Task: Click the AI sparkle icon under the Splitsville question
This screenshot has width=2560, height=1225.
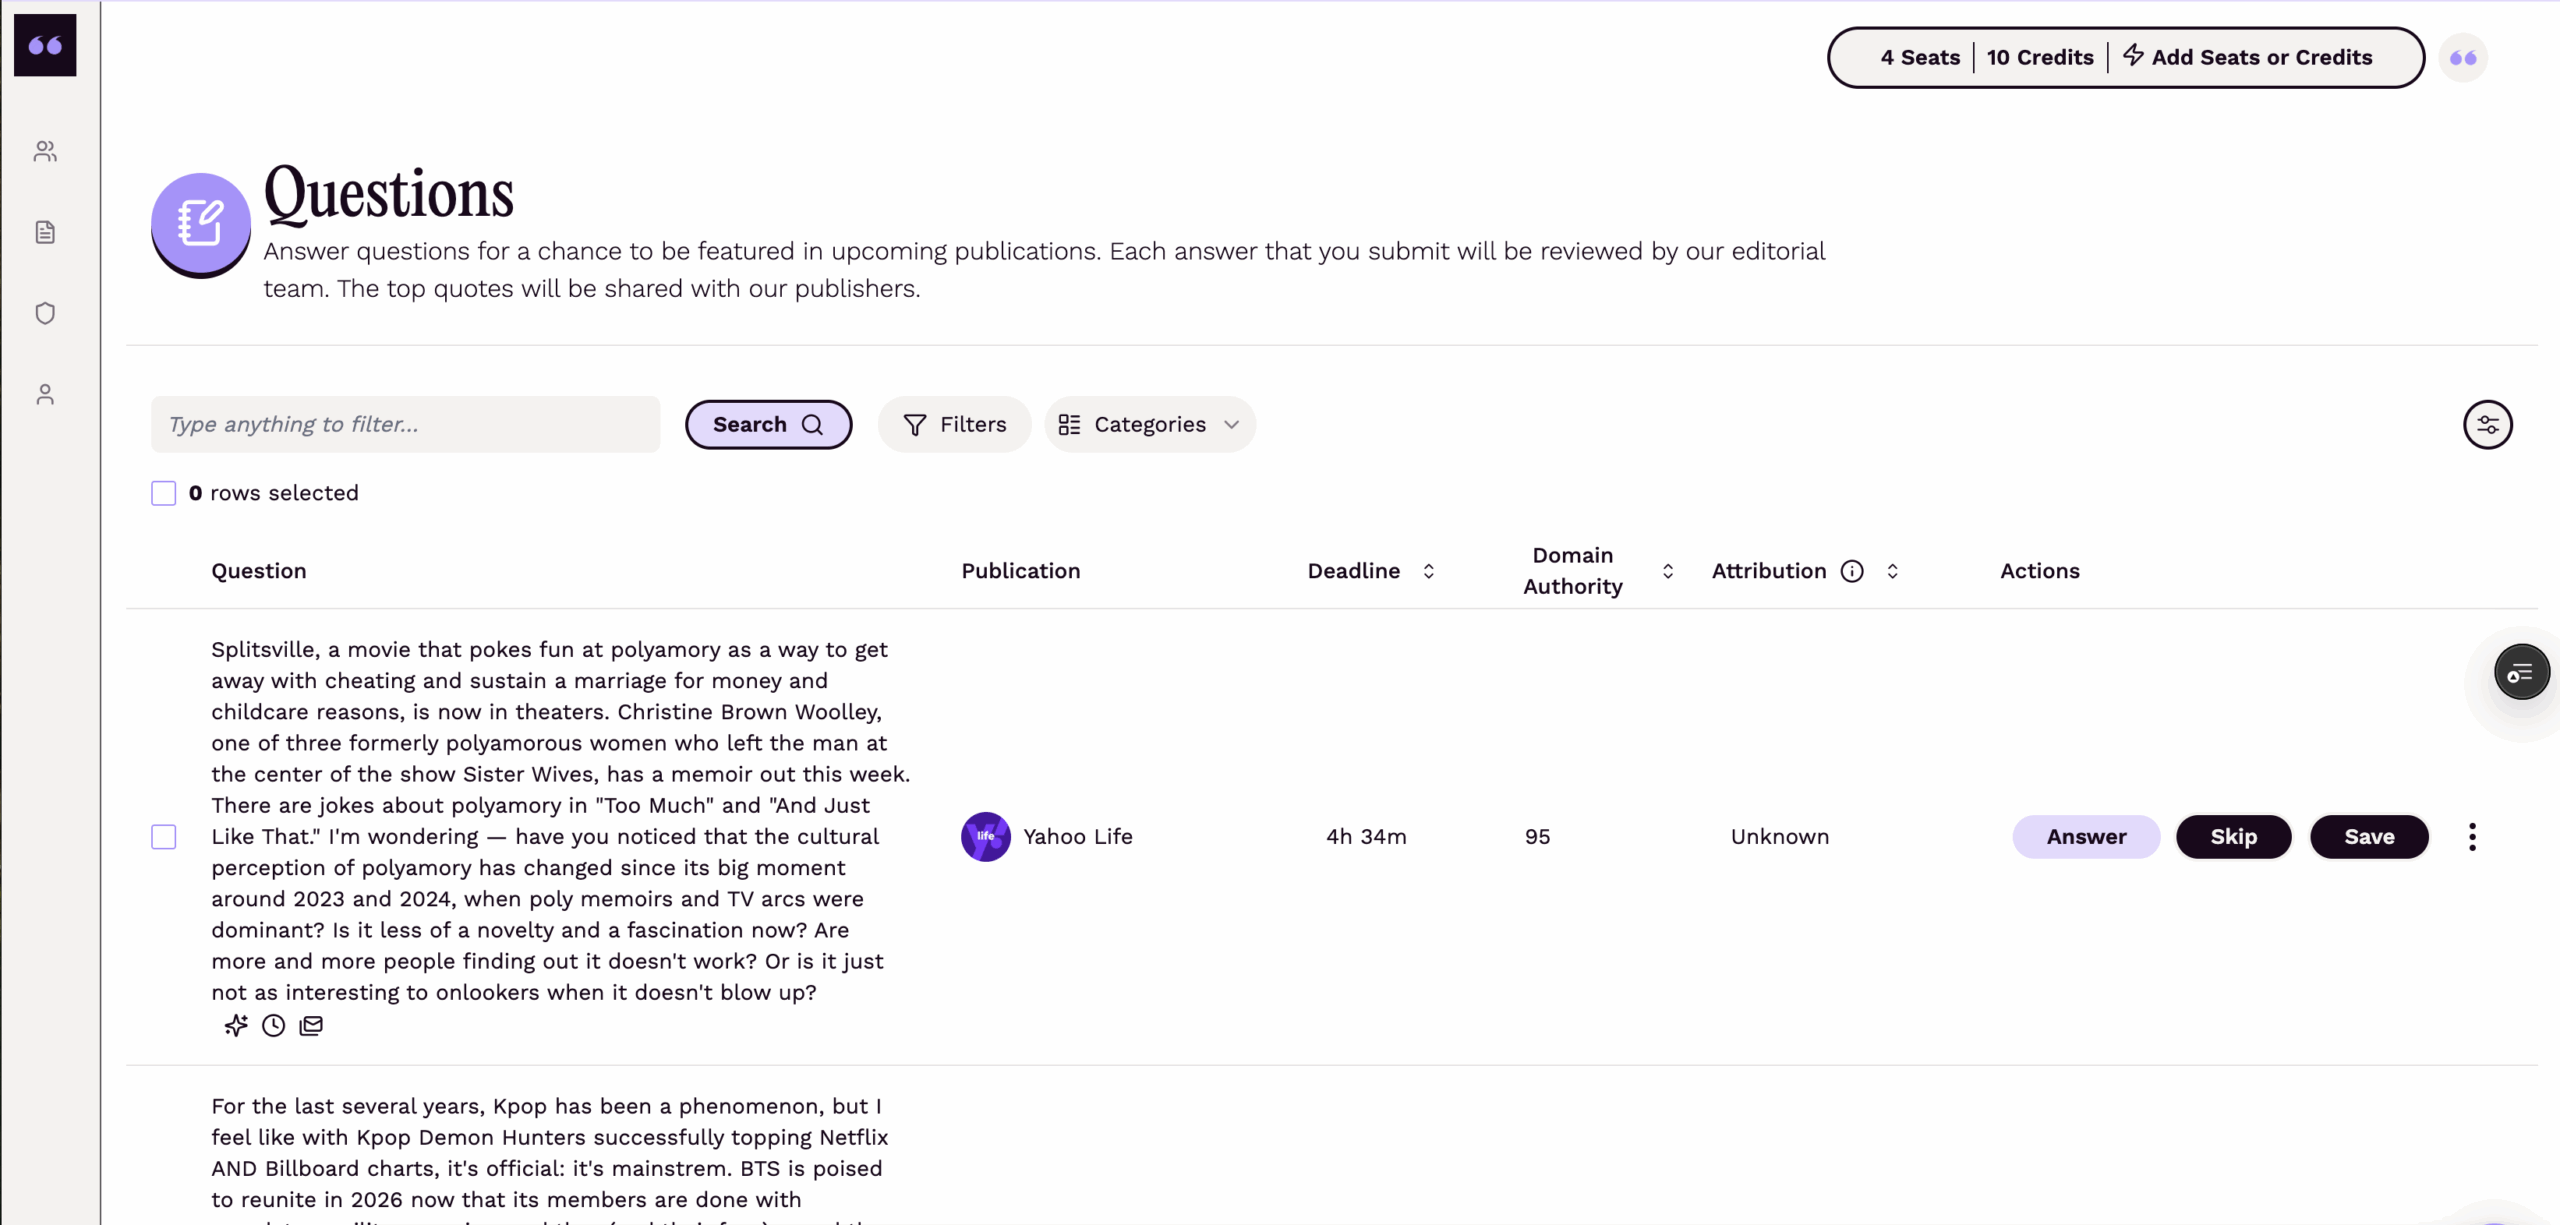Action: [x=235, y=1025]
